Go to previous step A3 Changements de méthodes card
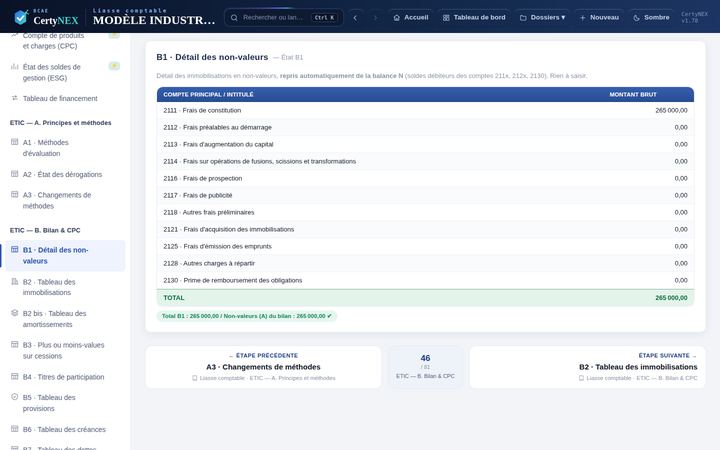 (263, 367)
